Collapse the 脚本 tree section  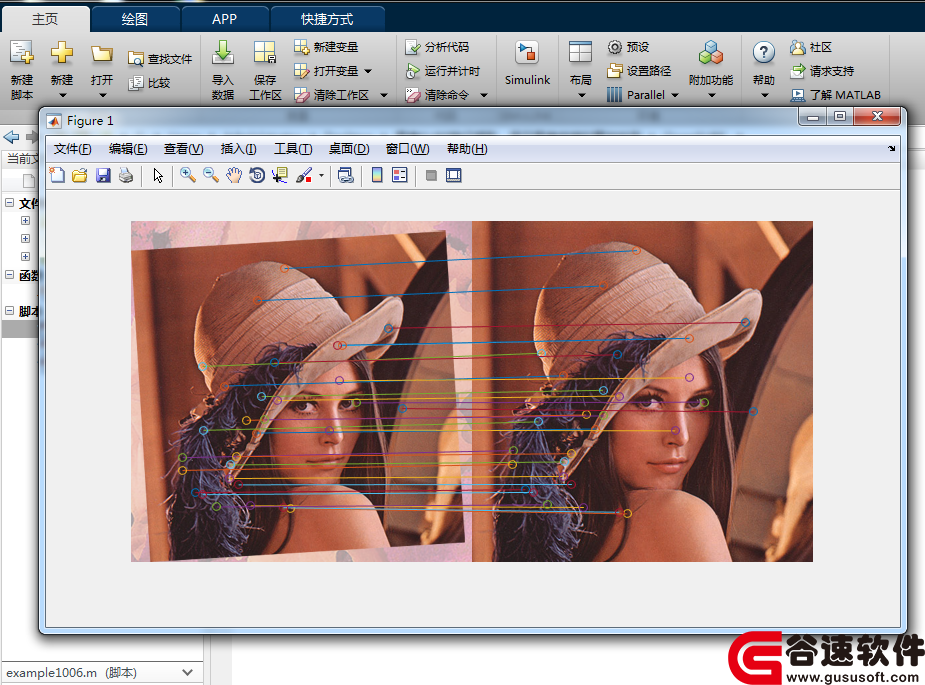[x=9, y=310]
